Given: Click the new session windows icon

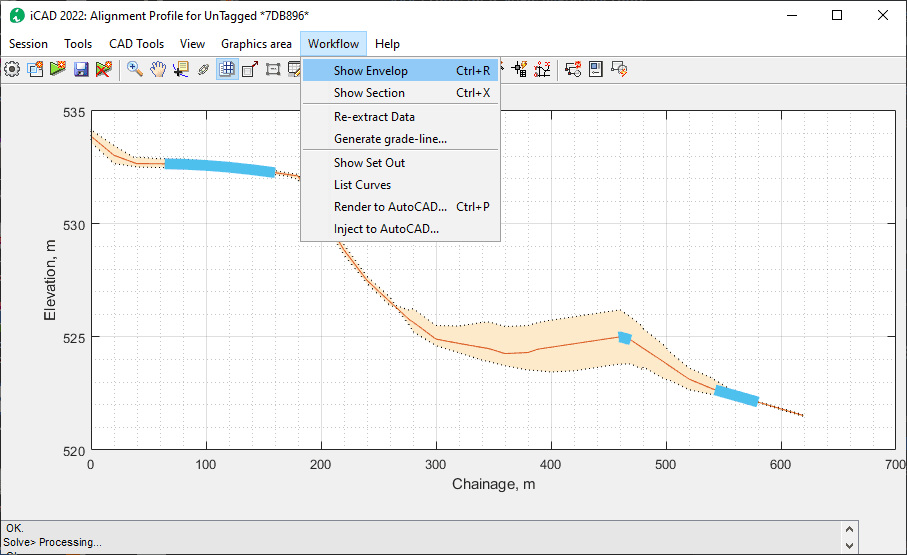Looking at the screenshot, I should point(36,69).
